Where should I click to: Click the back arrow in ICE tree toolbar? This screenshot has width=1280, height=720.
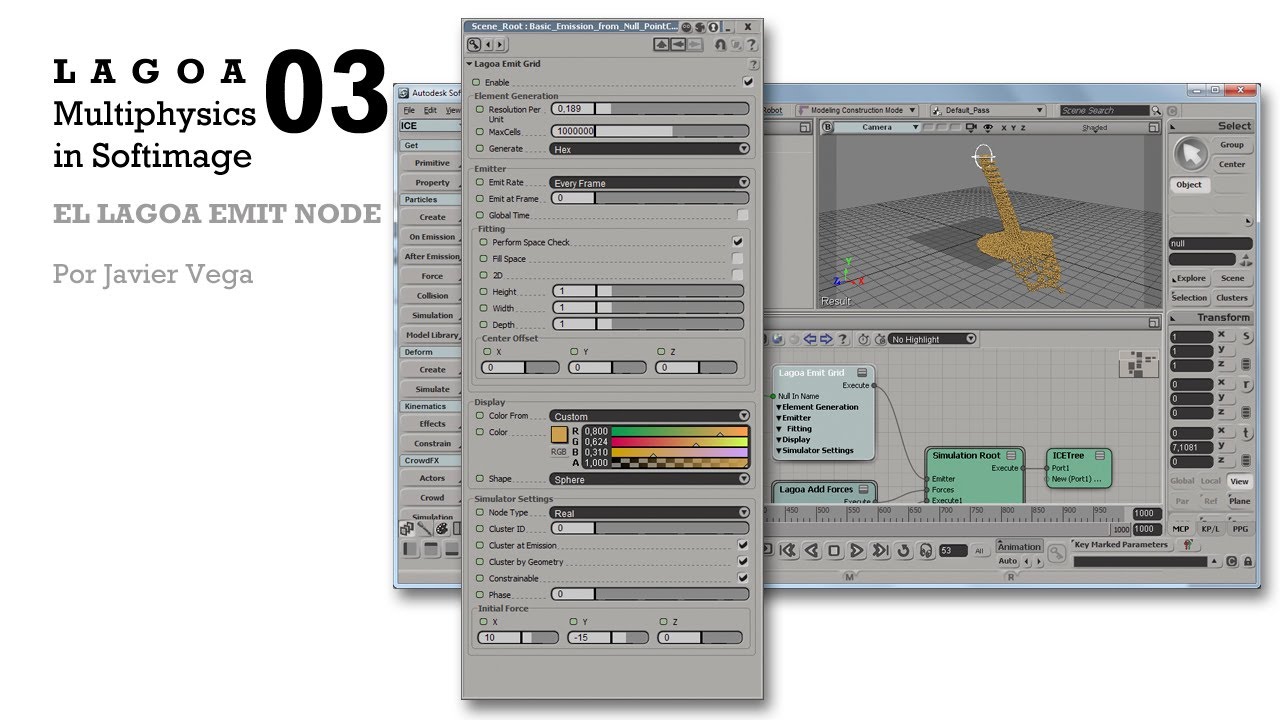(x=810, y=339)
